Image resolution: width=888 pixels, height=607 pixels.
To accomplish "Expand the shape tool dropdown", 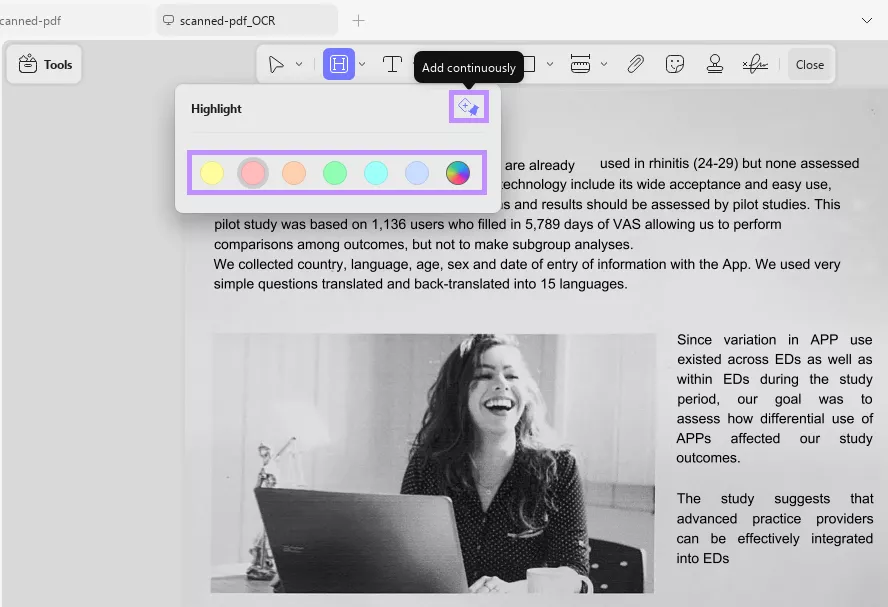I will [x=551, y=63].
